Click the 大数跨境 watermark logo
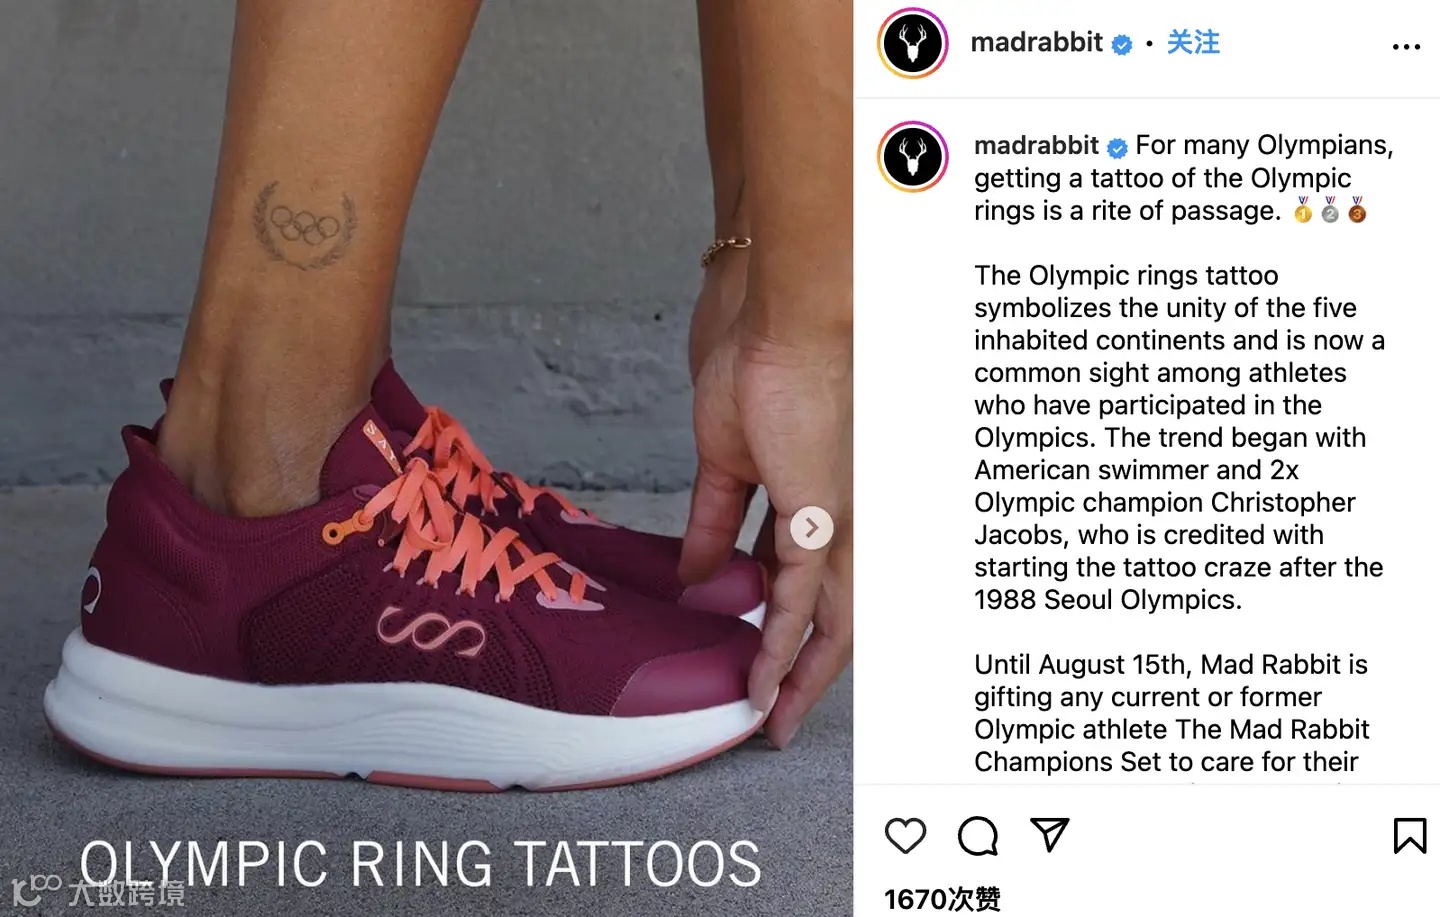Image resolution: width=1440 pixels, height=917 pixels. (98, 889)
